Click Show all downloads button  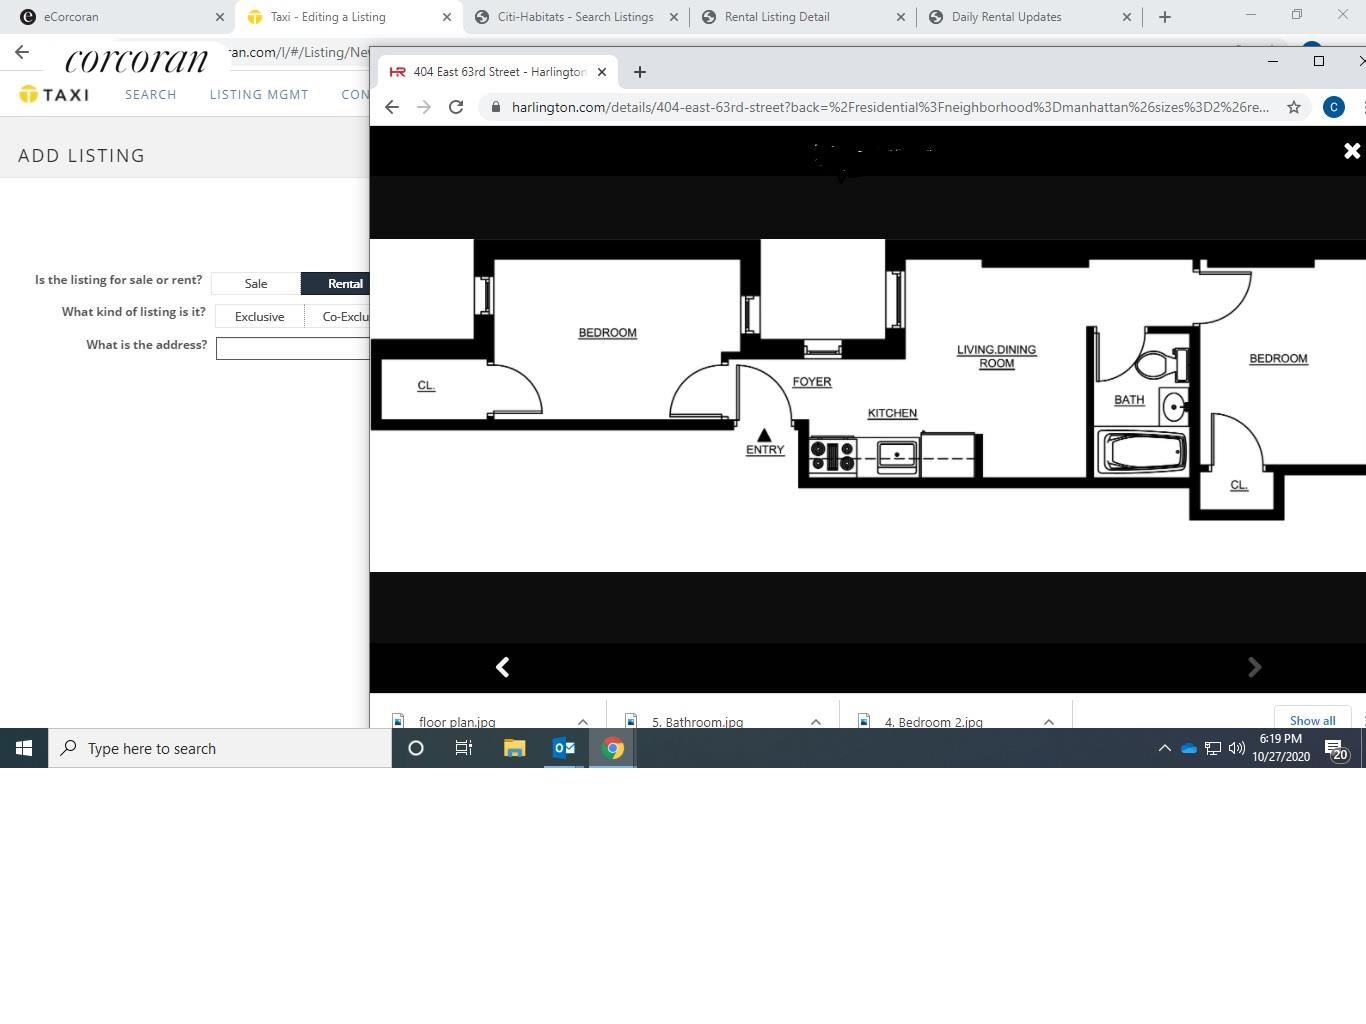[1312, 720]
